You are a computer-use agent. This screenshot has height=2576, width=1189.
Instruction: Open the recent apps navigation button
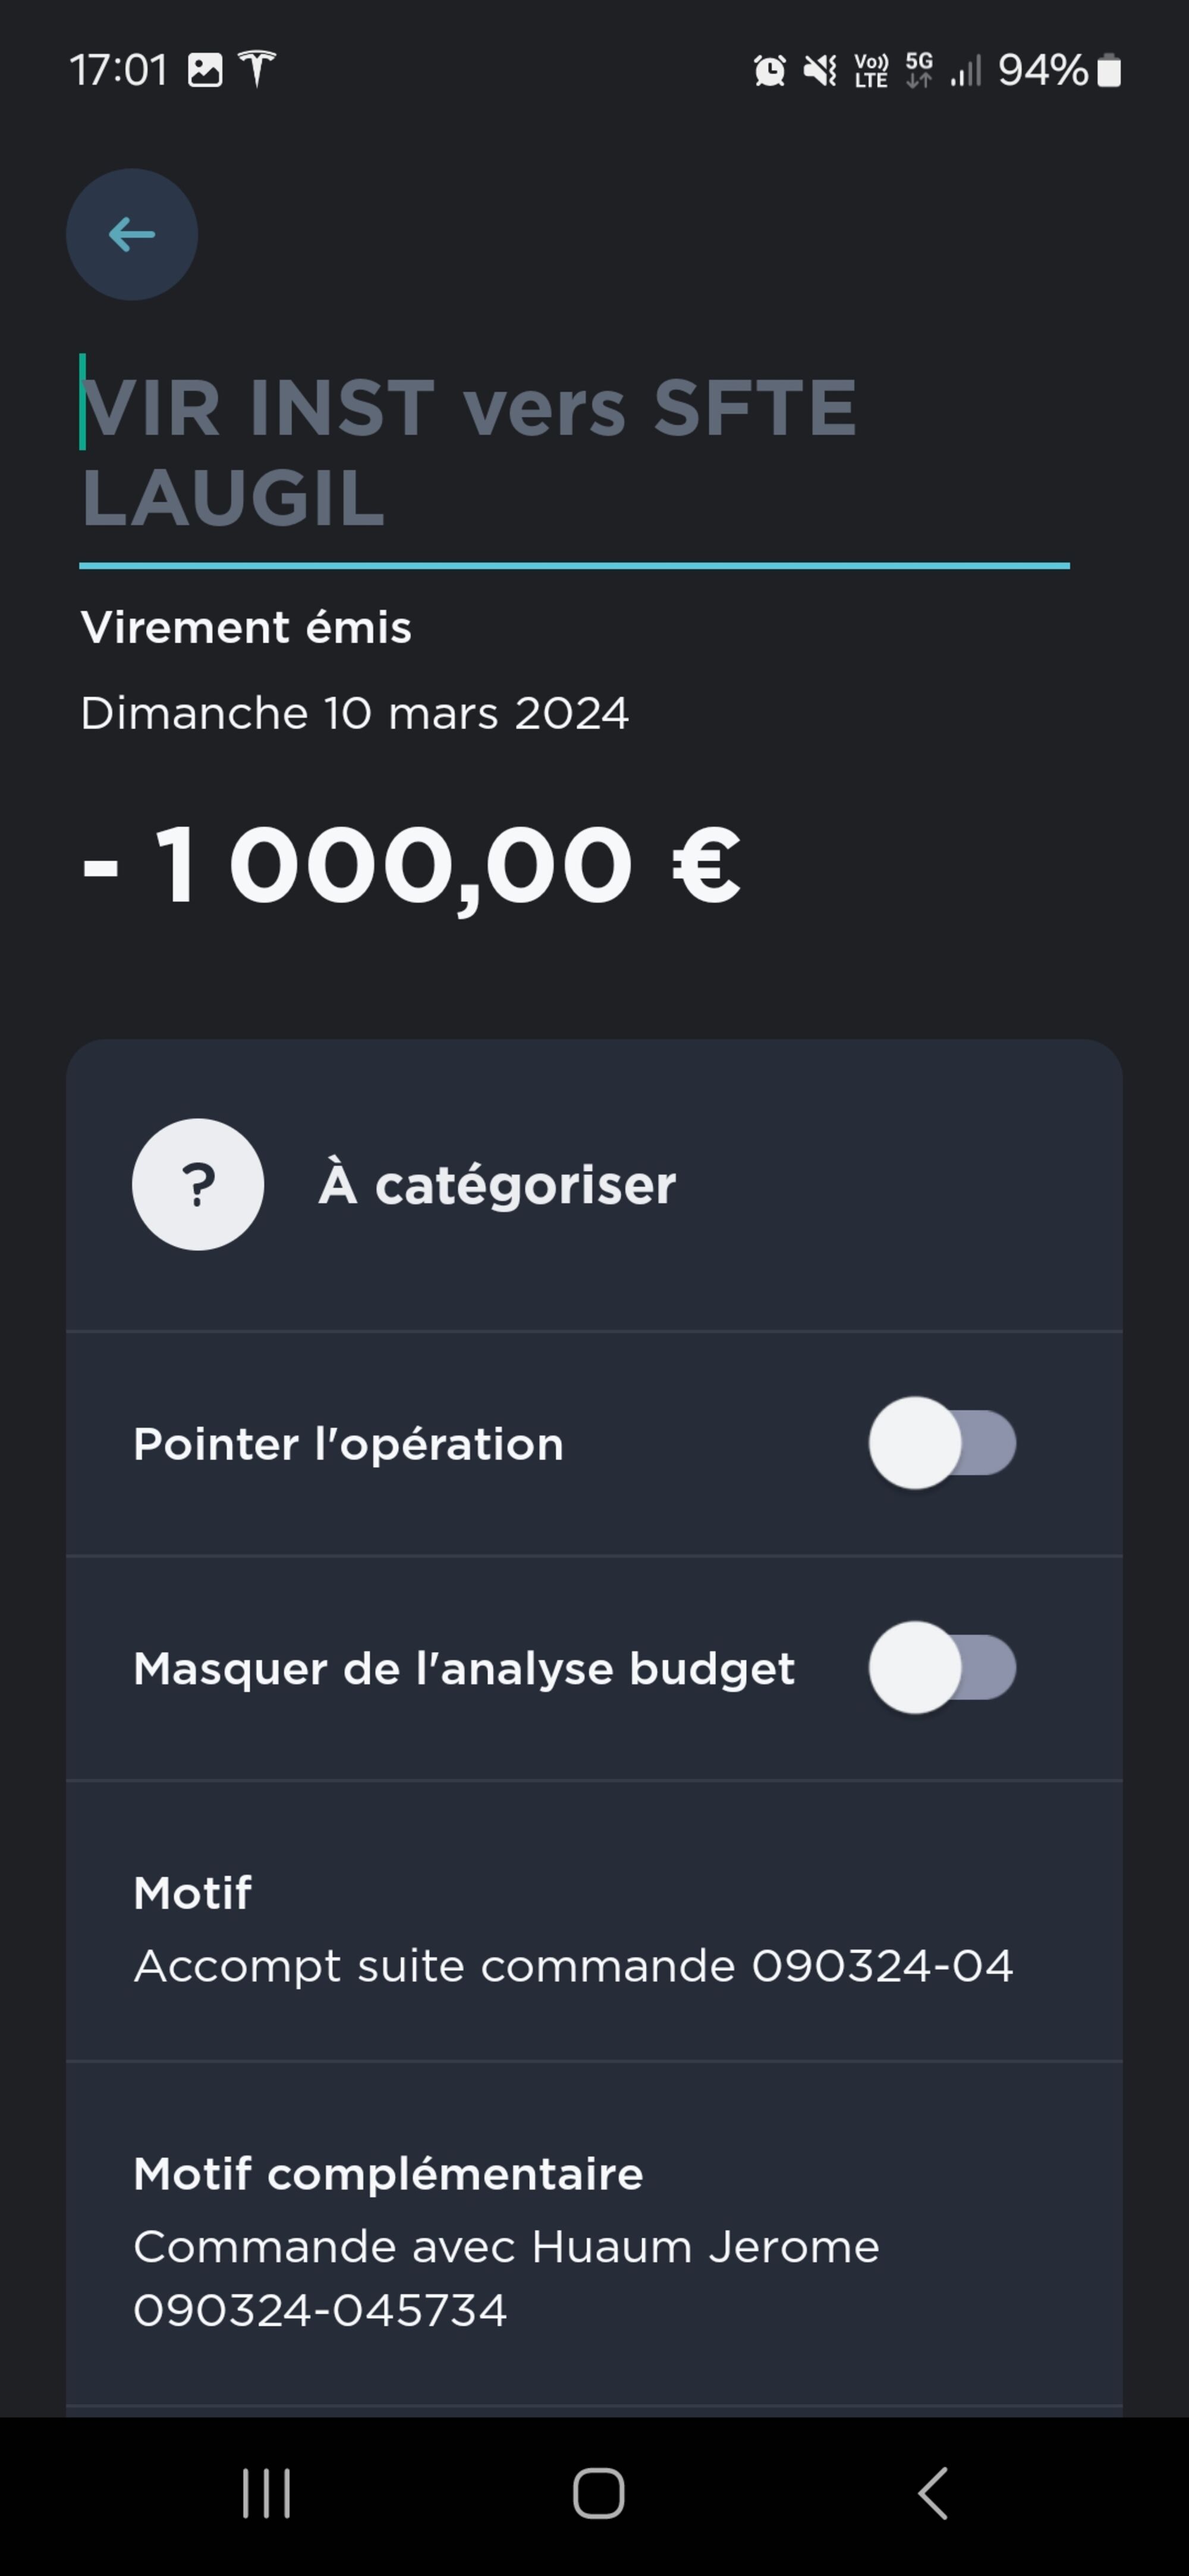click(266, 2493)
